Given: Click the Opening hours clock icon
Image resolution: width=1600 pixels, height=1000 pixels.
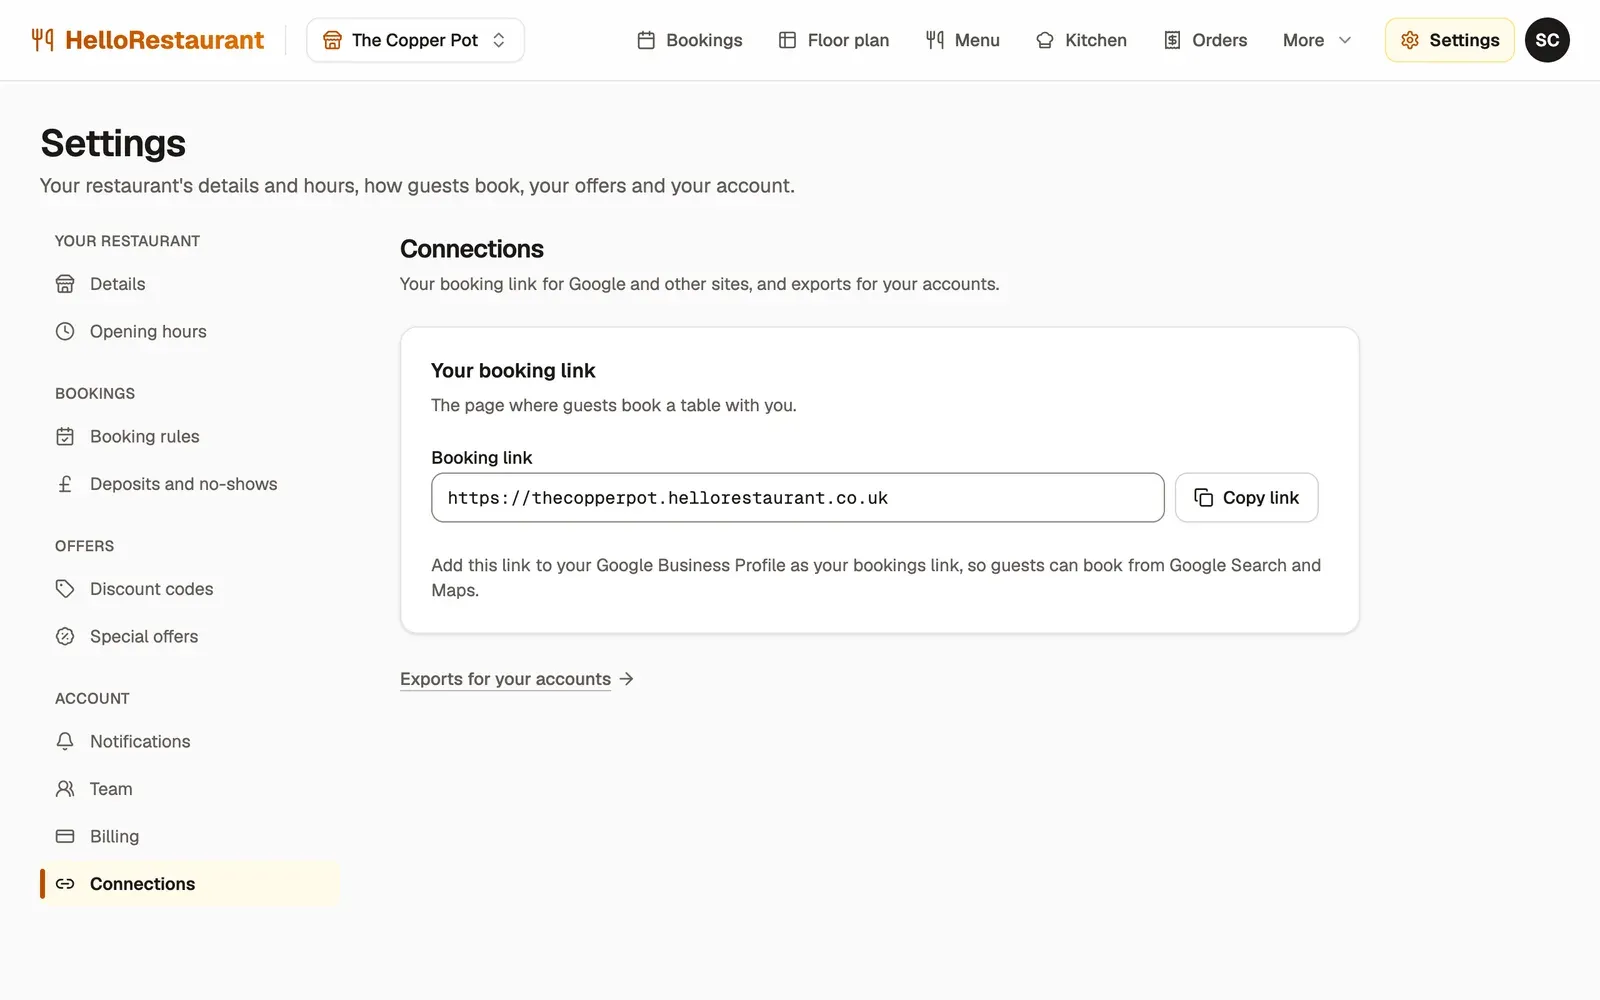Looking at the screenshot, I should 65,331.
